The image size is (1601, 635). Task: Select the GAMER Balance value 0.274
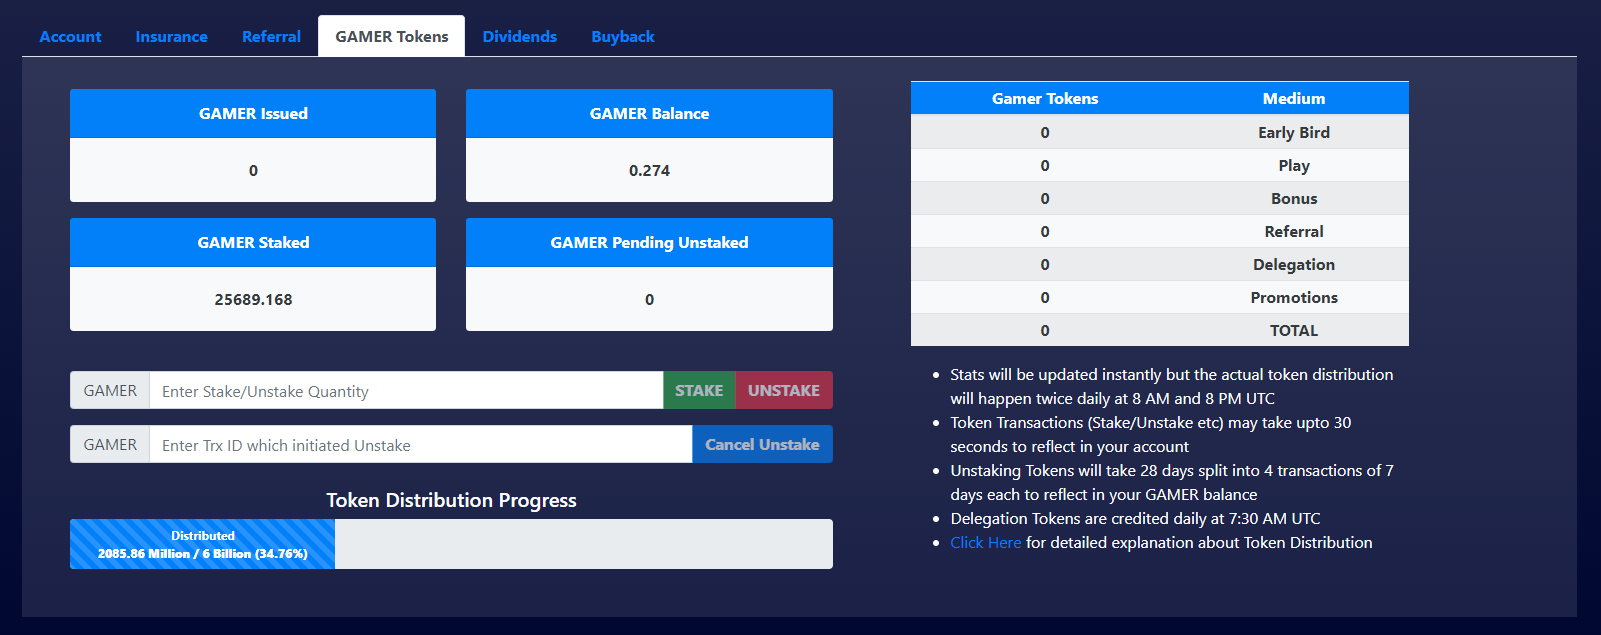(x=649, y=171)
